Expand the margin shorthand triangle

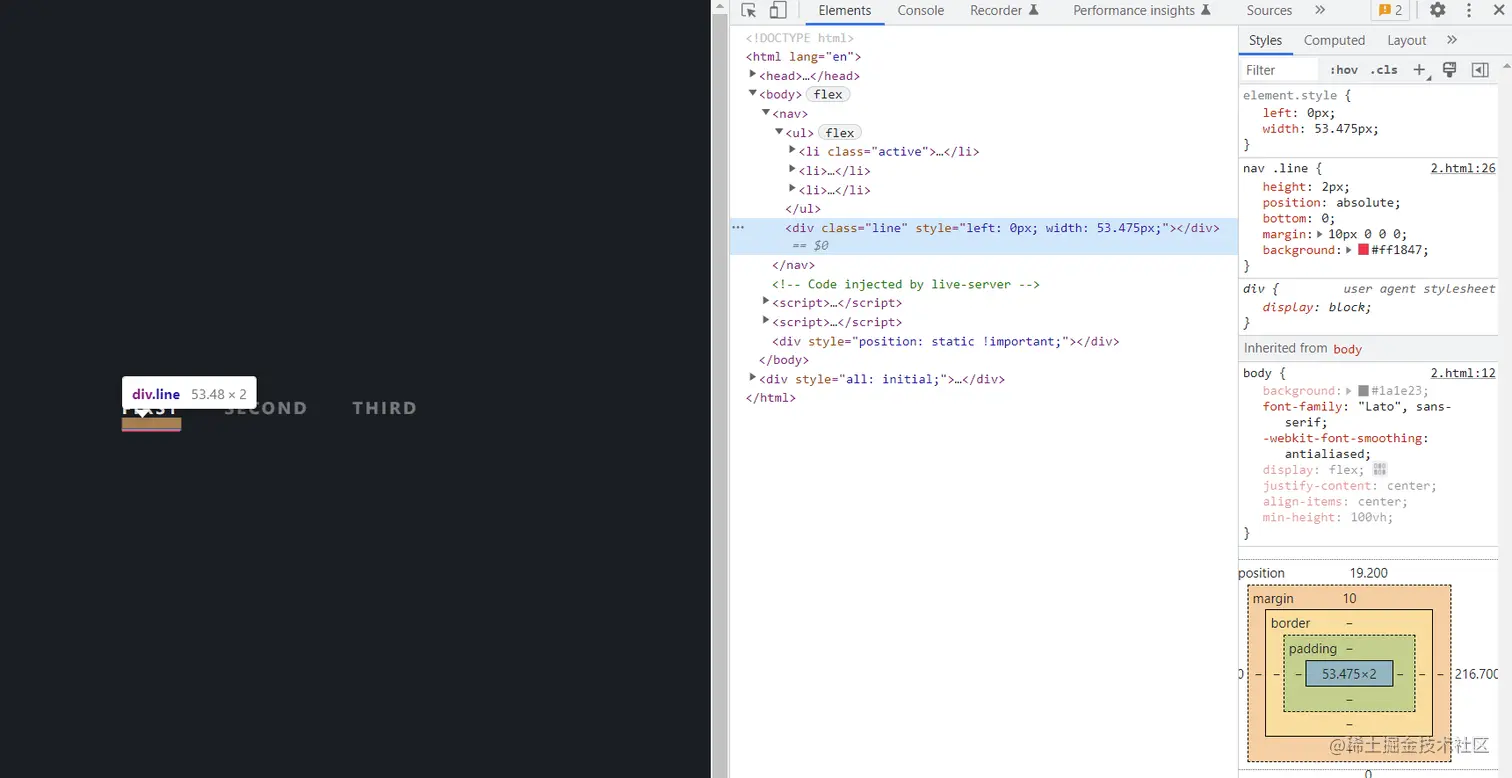(x=1319, y=234)
